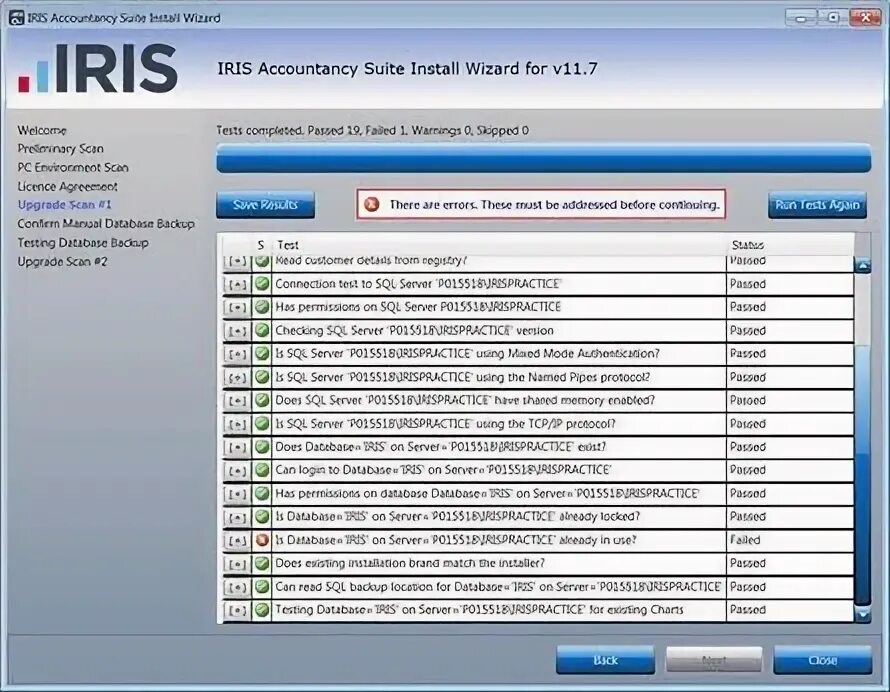Screen dimensions: 890x692
Task: Expand the shared memory enabled test row
Action: [x=237, y=400]
